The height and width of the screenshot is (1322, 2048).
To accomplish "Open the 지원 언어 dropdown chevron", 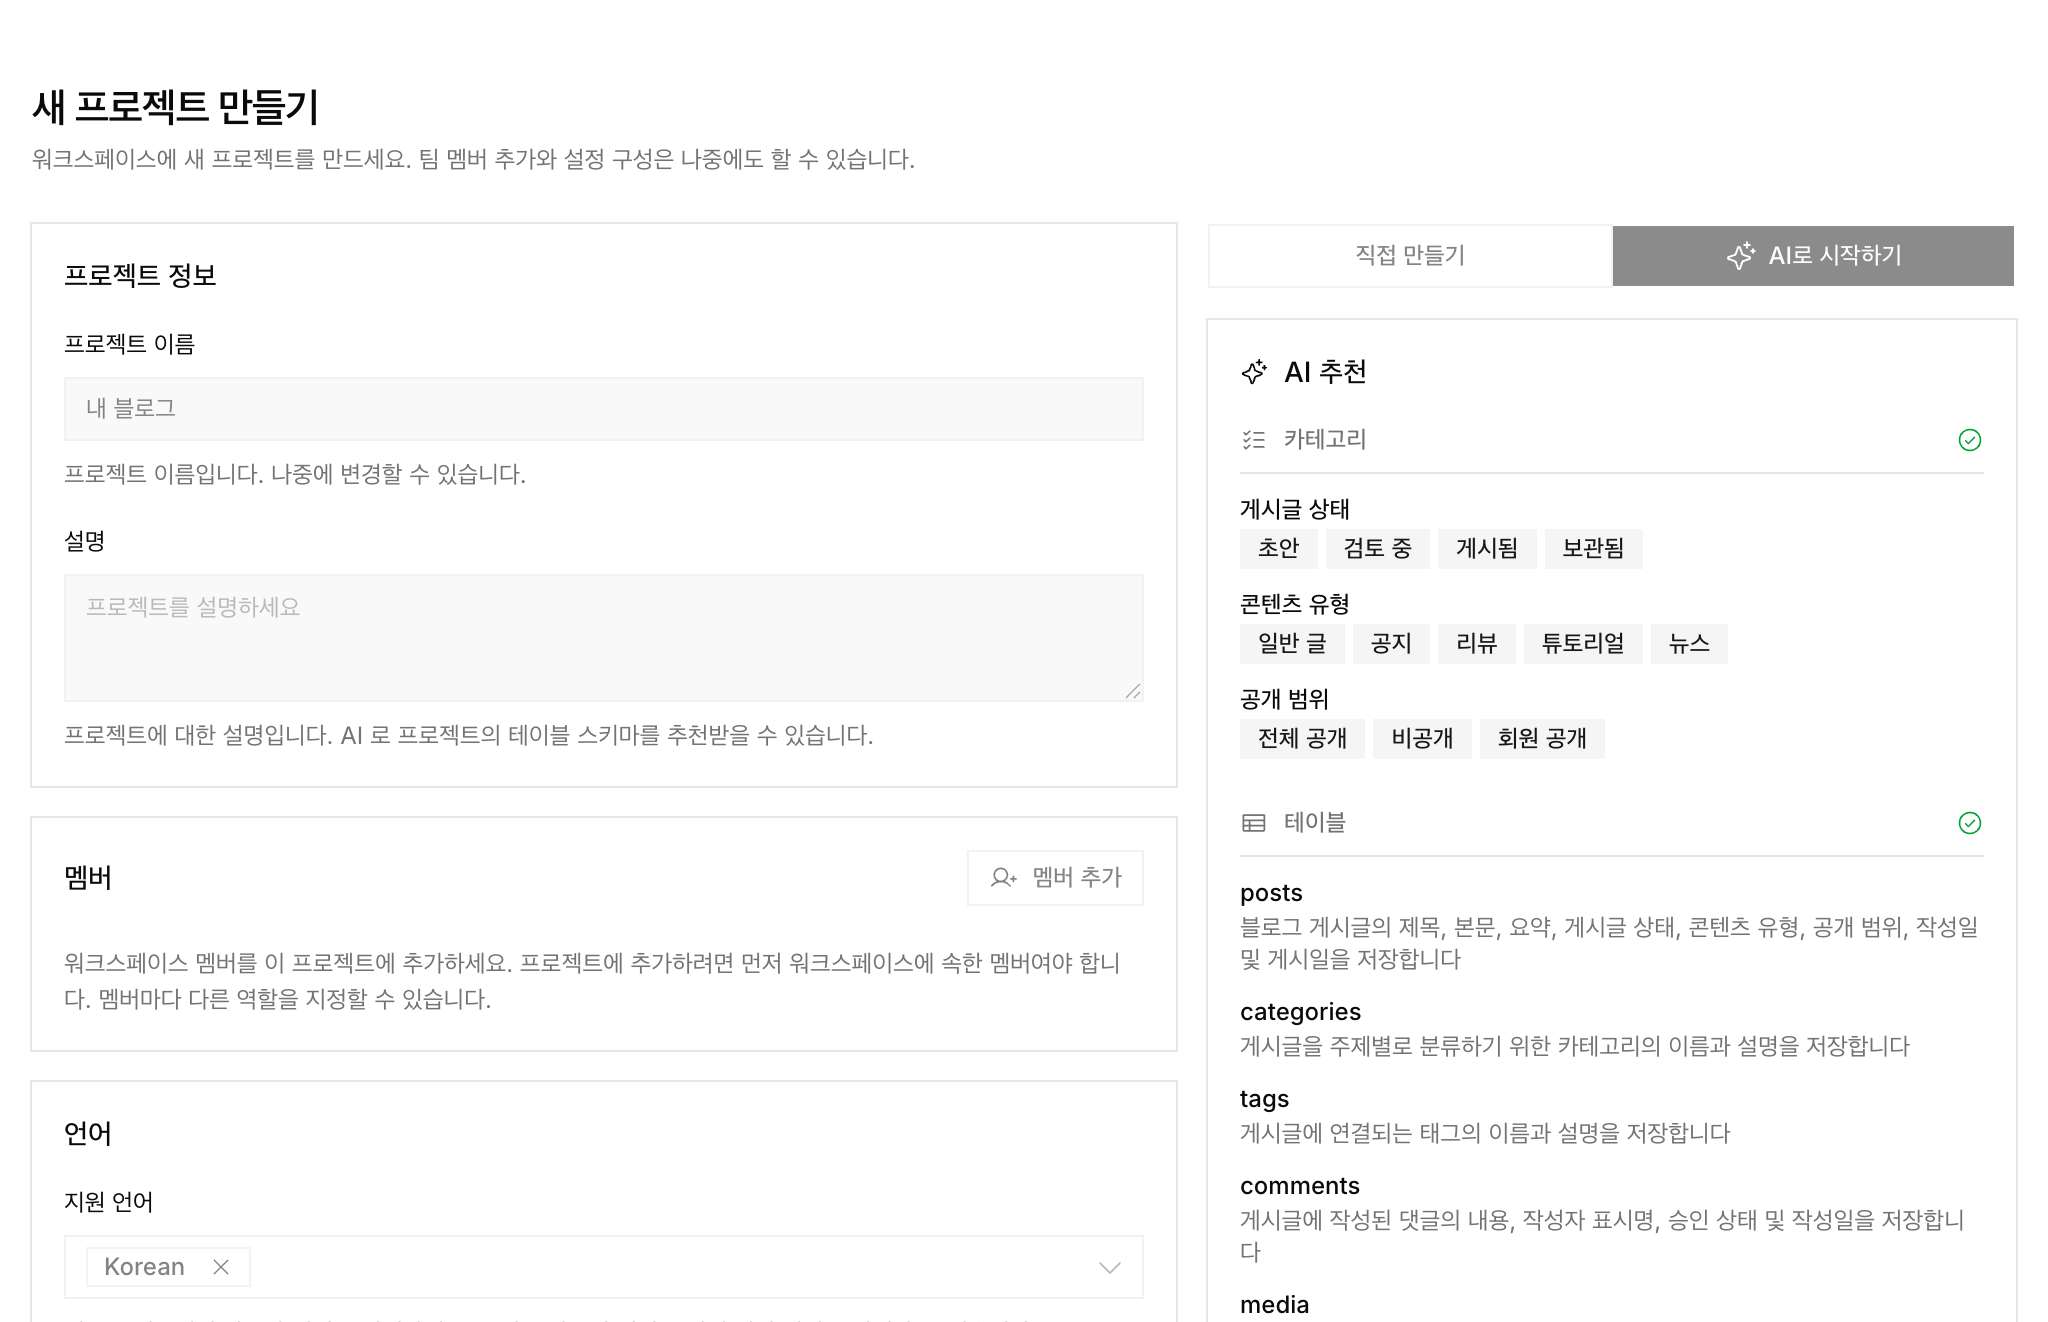I will point(1110,1267).
